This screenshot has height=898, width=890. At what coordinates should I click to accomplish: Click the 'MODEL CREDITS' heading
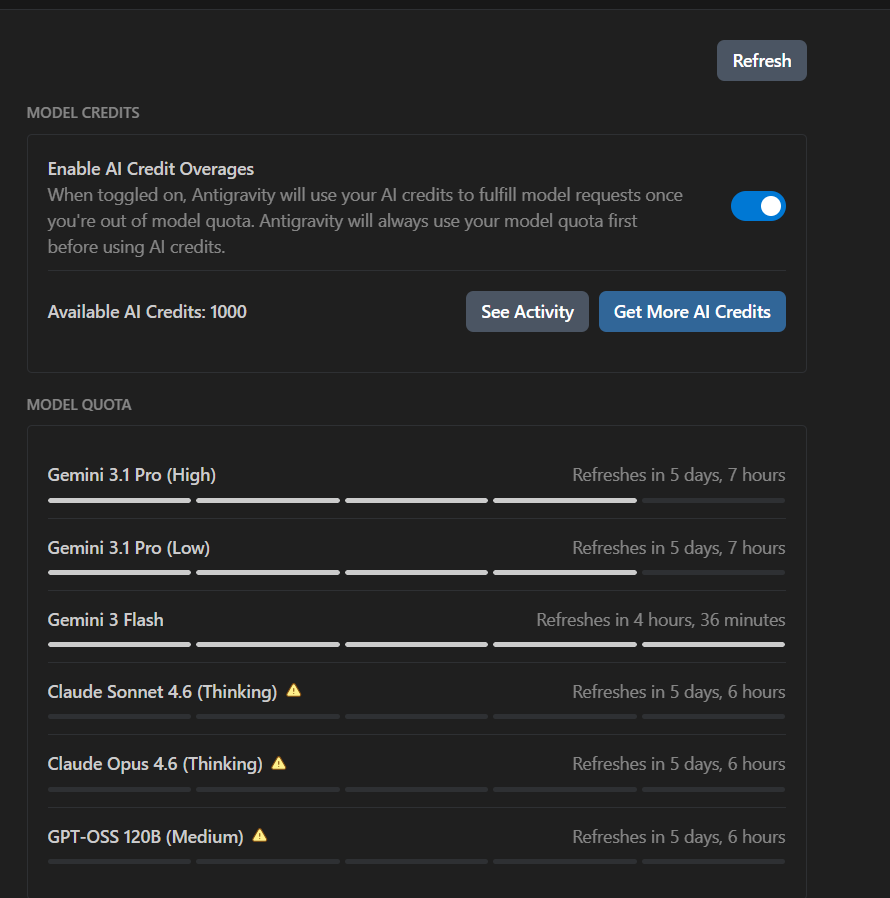[x=83, y=113]
